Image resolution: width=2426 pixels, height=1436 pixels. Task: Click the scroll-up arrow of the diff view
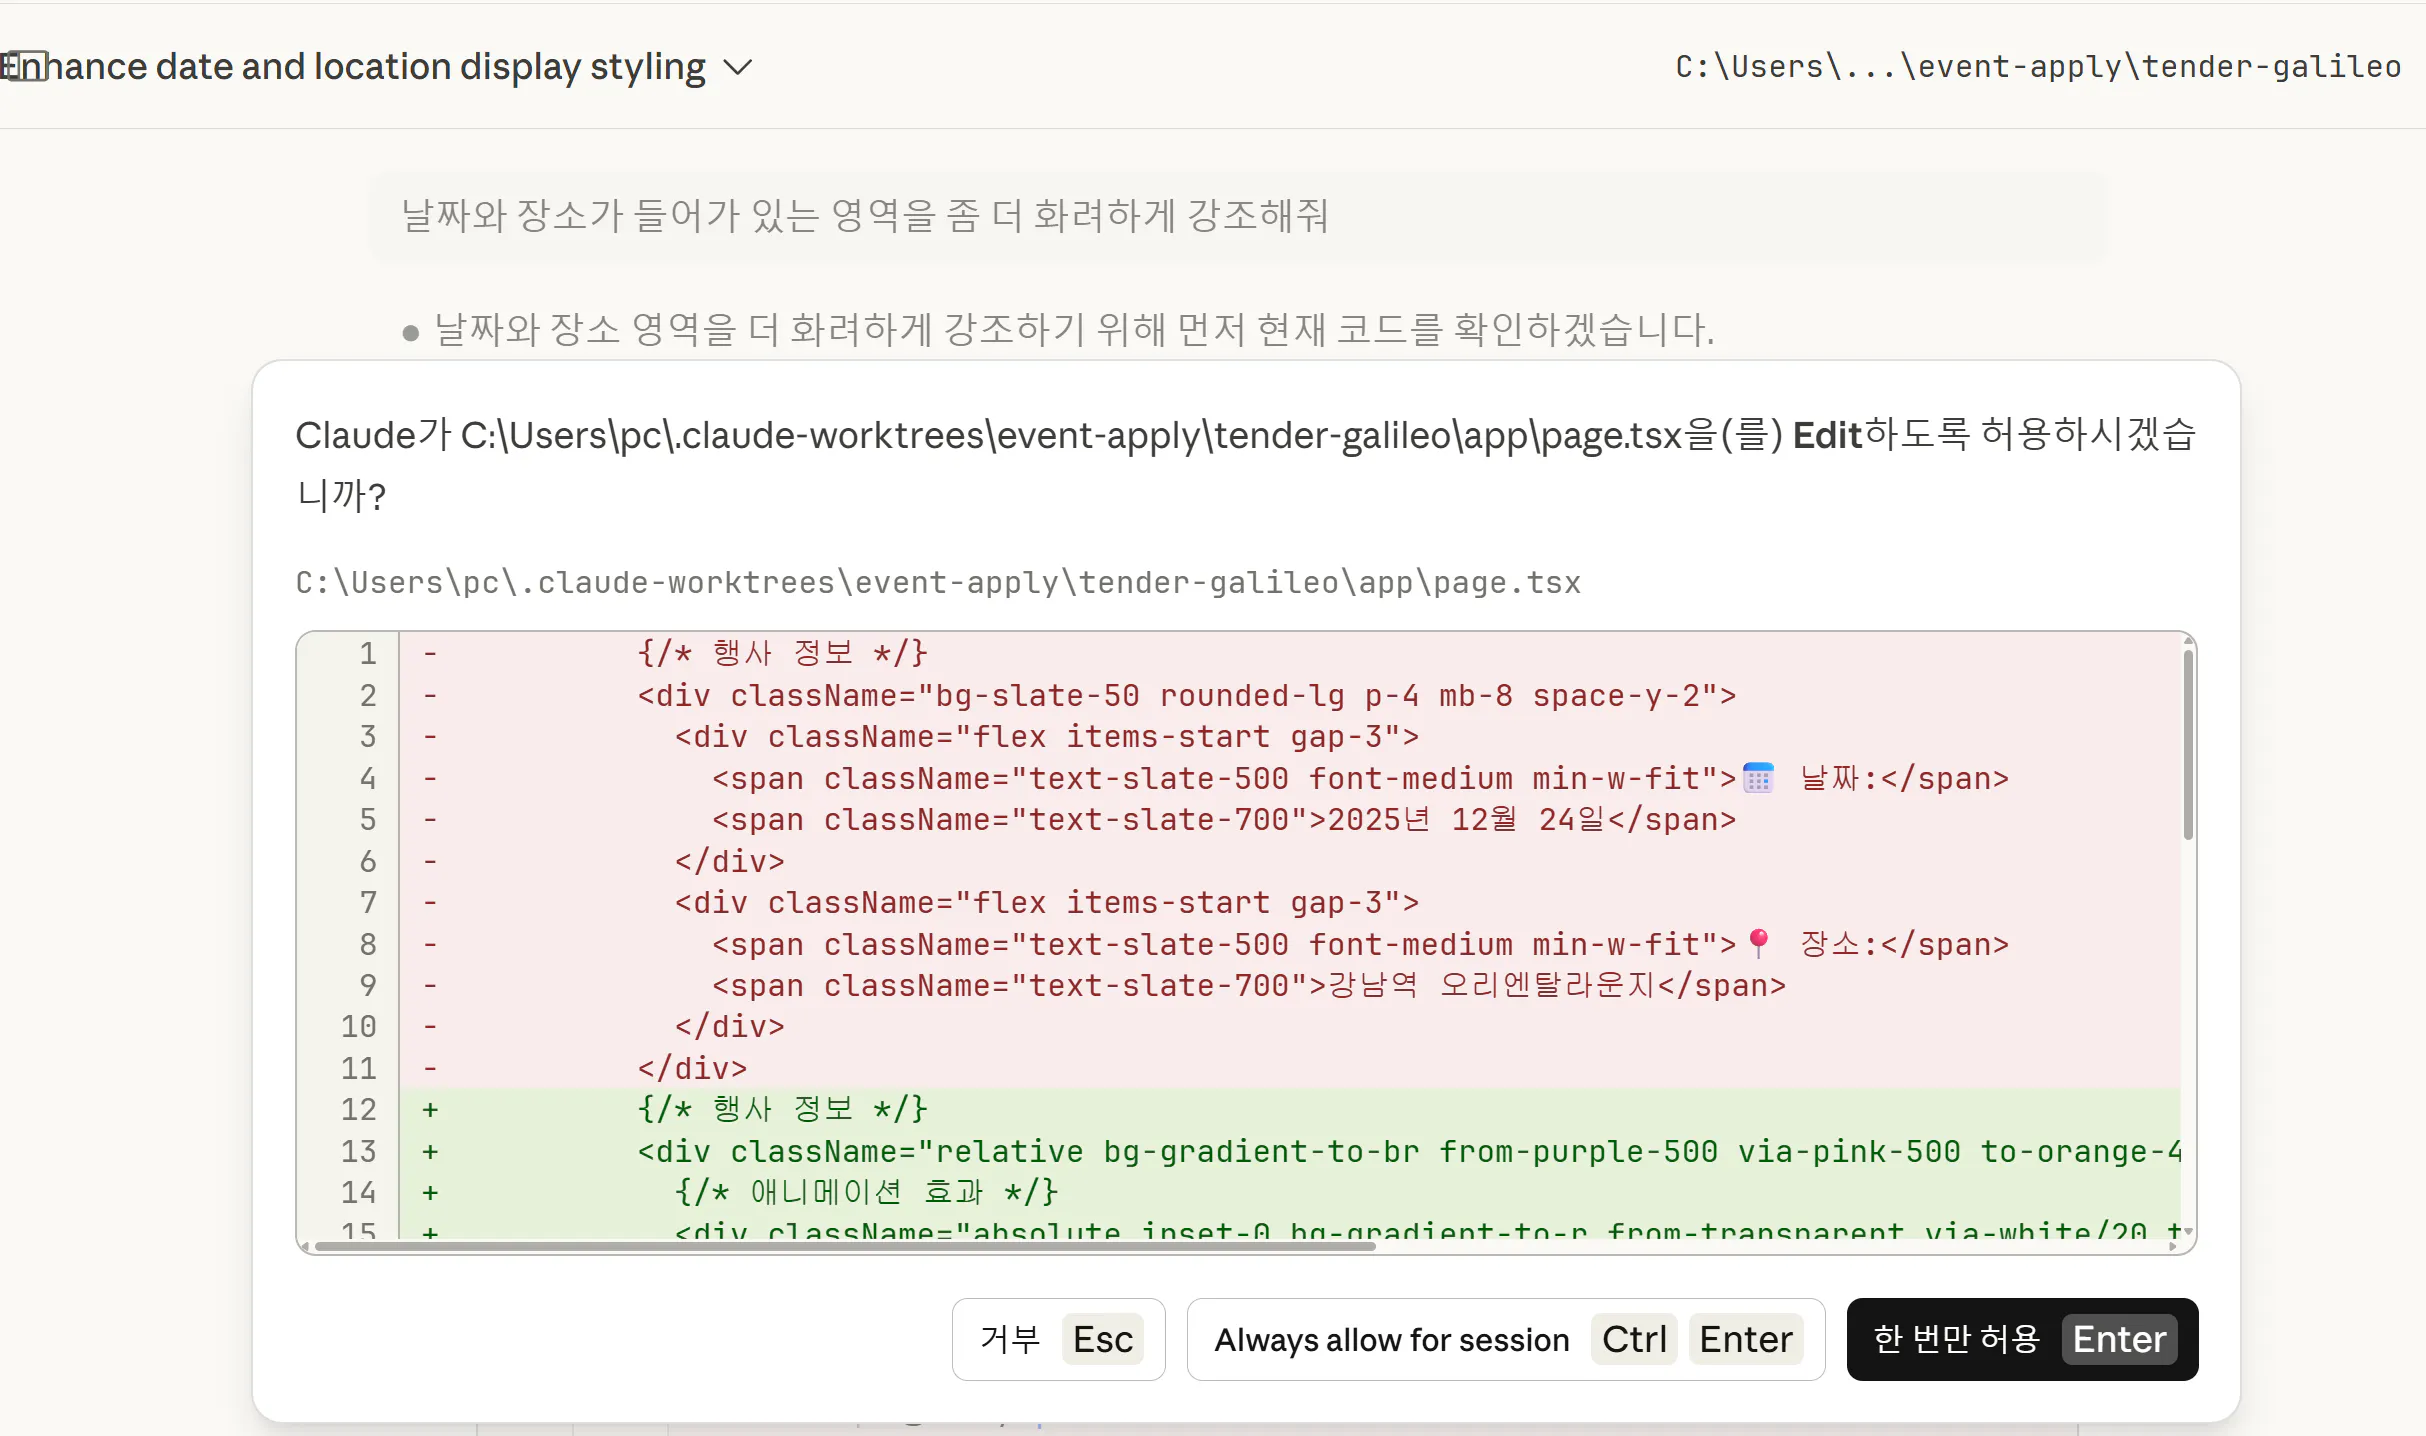tap(2188, 641)
